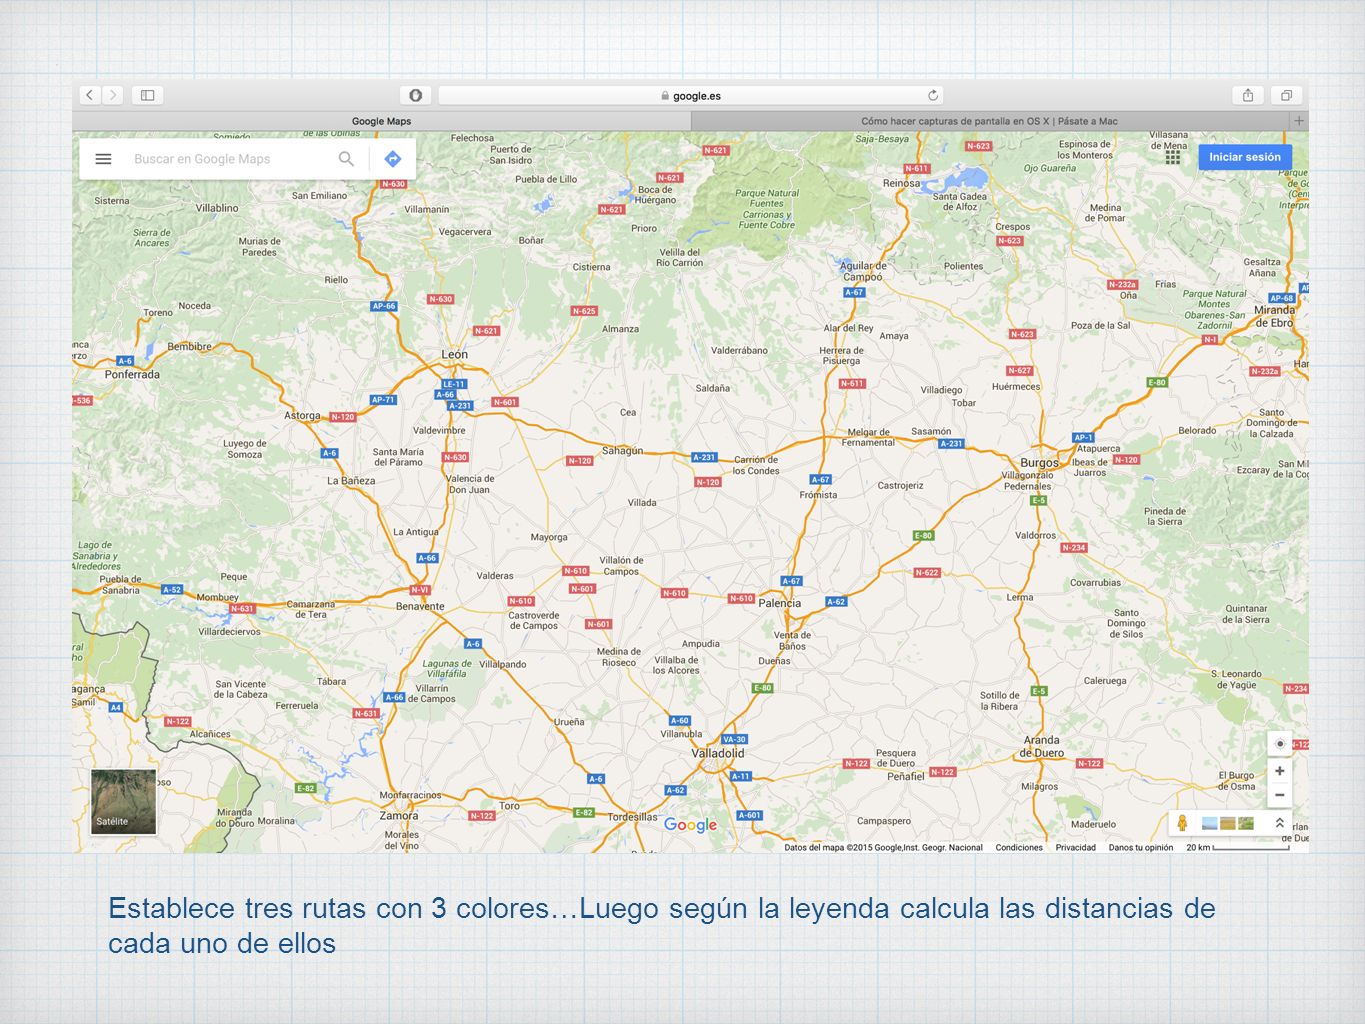Click the La Bañeza town label
Screen dimensions: 1365x1024
[351, 480]
